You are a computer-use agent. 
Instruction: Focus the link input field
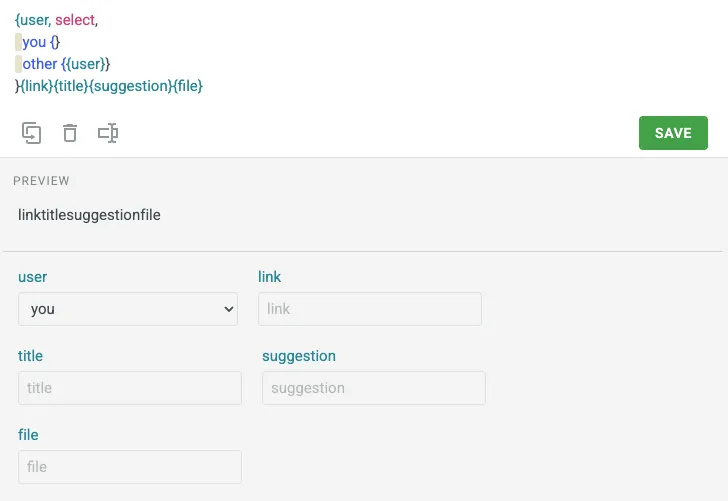click(x=370, y=309)
